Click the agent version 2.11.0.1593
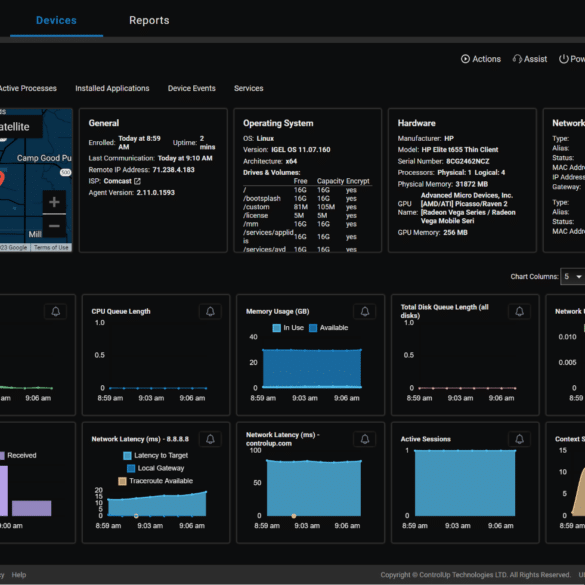This screenshot has height=585, width=585. tap(156, 193)
